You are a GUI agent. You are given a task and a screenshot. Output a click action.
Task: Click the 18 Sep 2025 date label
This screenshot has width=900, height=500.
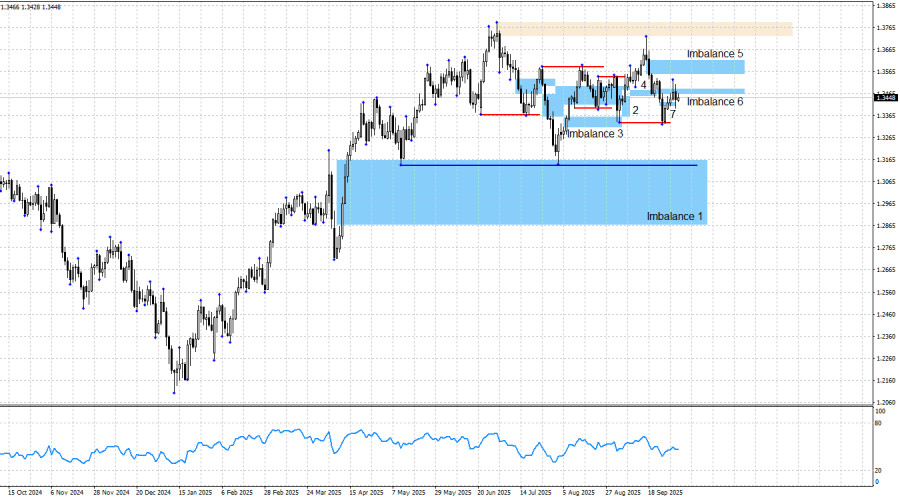pyautogui.click(x=665, y=493)
